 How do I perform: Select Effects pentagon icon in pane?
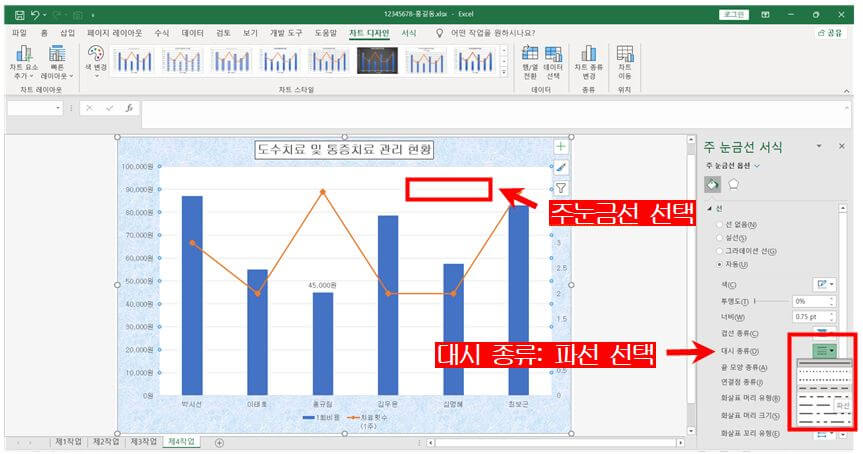coord(733,184)
